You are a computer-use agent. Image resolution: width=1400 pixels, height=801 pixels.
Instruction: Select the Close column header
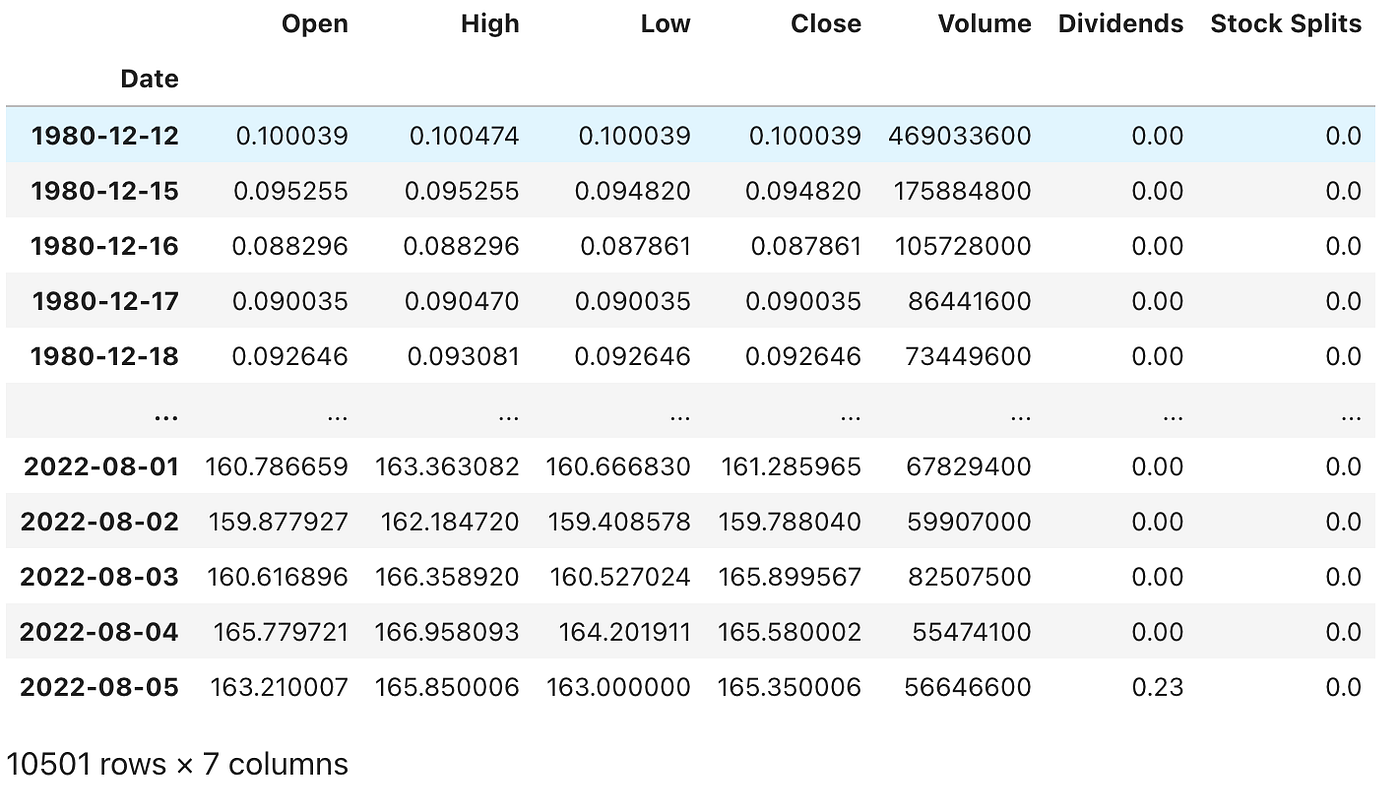826,24
